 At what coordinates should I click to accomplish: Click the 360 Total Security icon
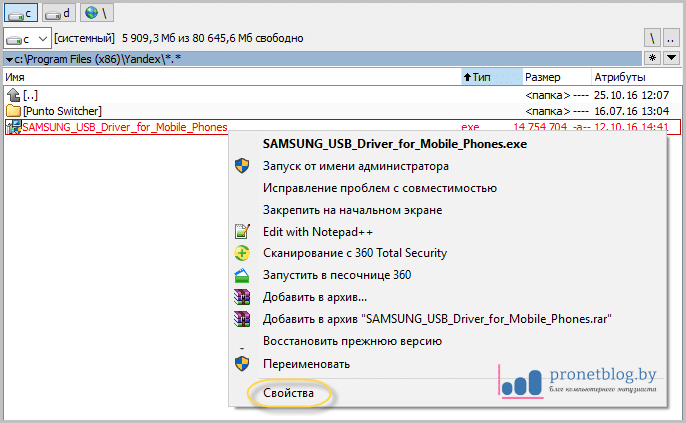click(x=242, y=253)
